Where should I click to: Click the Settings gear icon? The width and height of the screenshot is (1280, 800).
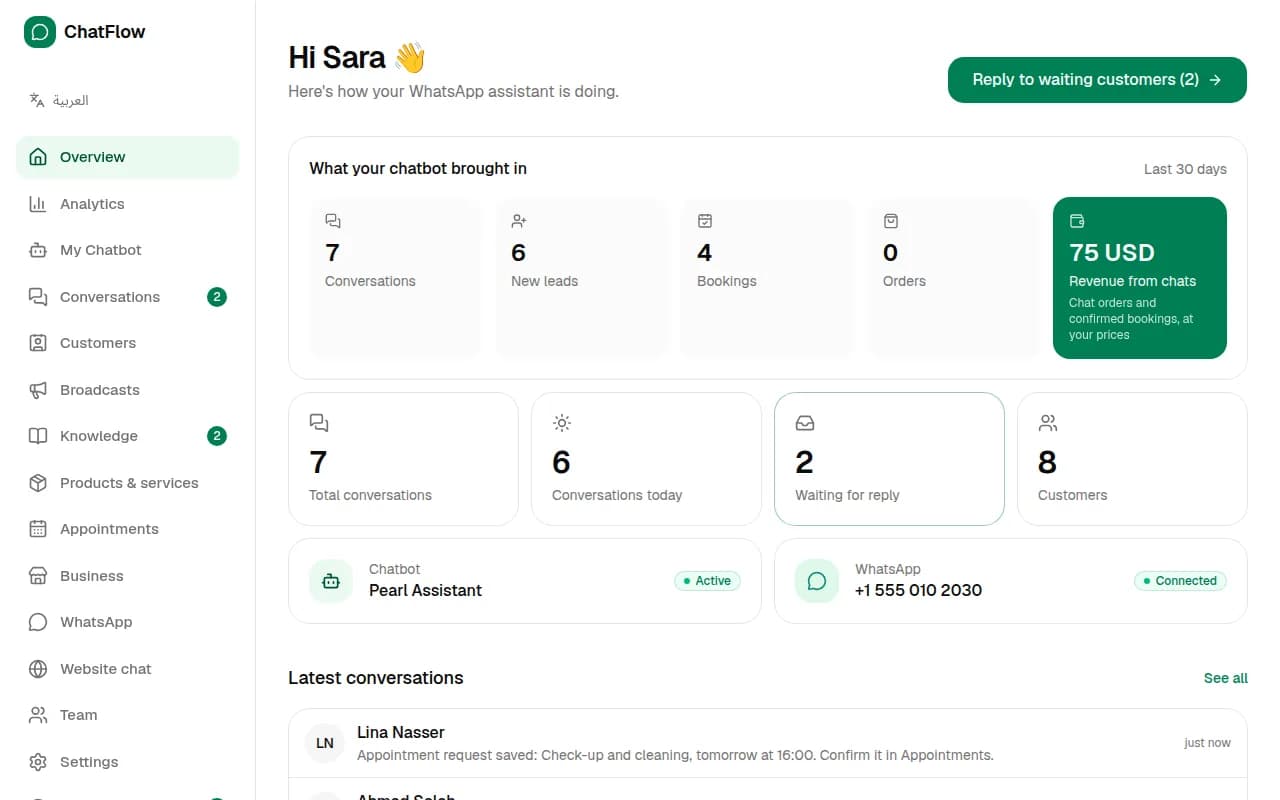point(38,762)
